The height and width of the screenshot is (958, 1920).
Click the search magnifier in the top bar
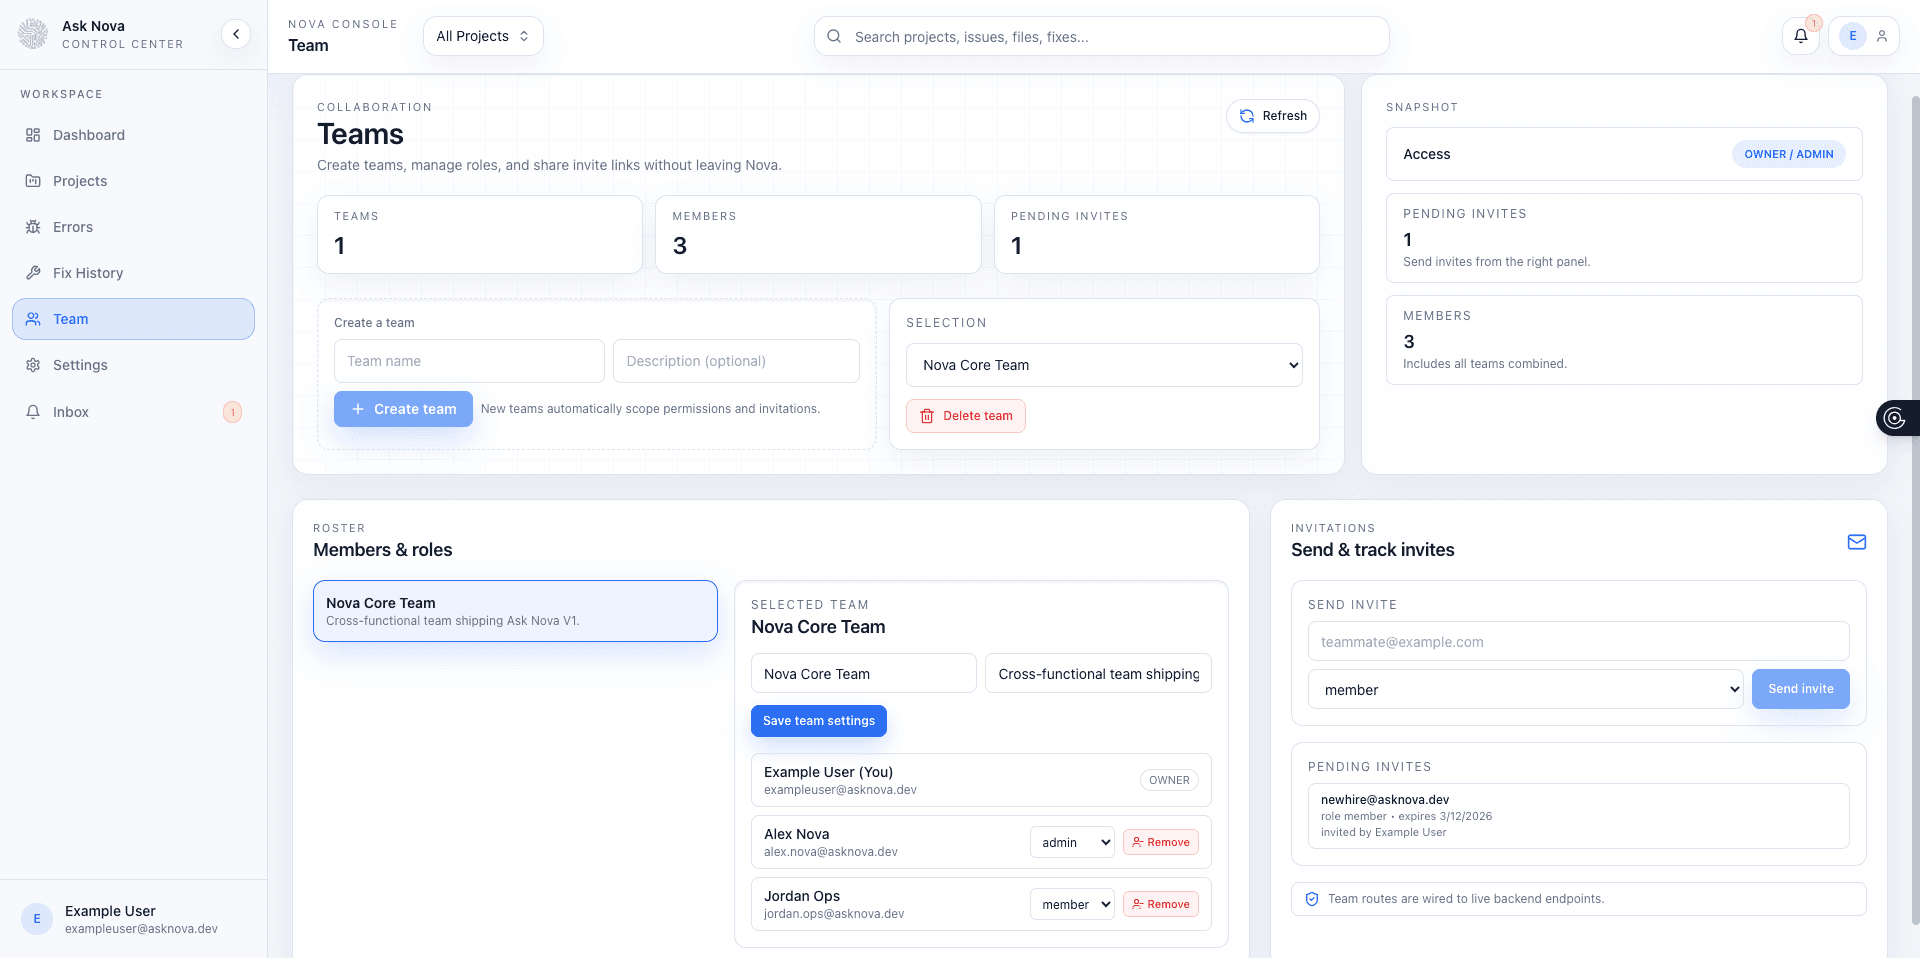coord(834,36)
